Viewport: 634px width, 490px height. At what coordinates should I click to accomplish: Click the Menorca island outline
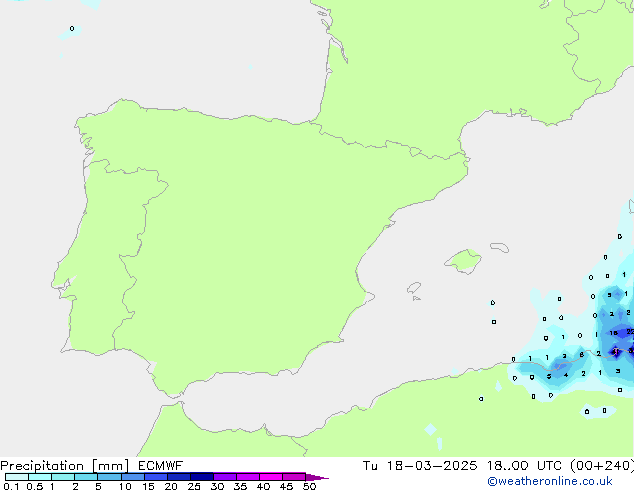click(x=500, y=247)
